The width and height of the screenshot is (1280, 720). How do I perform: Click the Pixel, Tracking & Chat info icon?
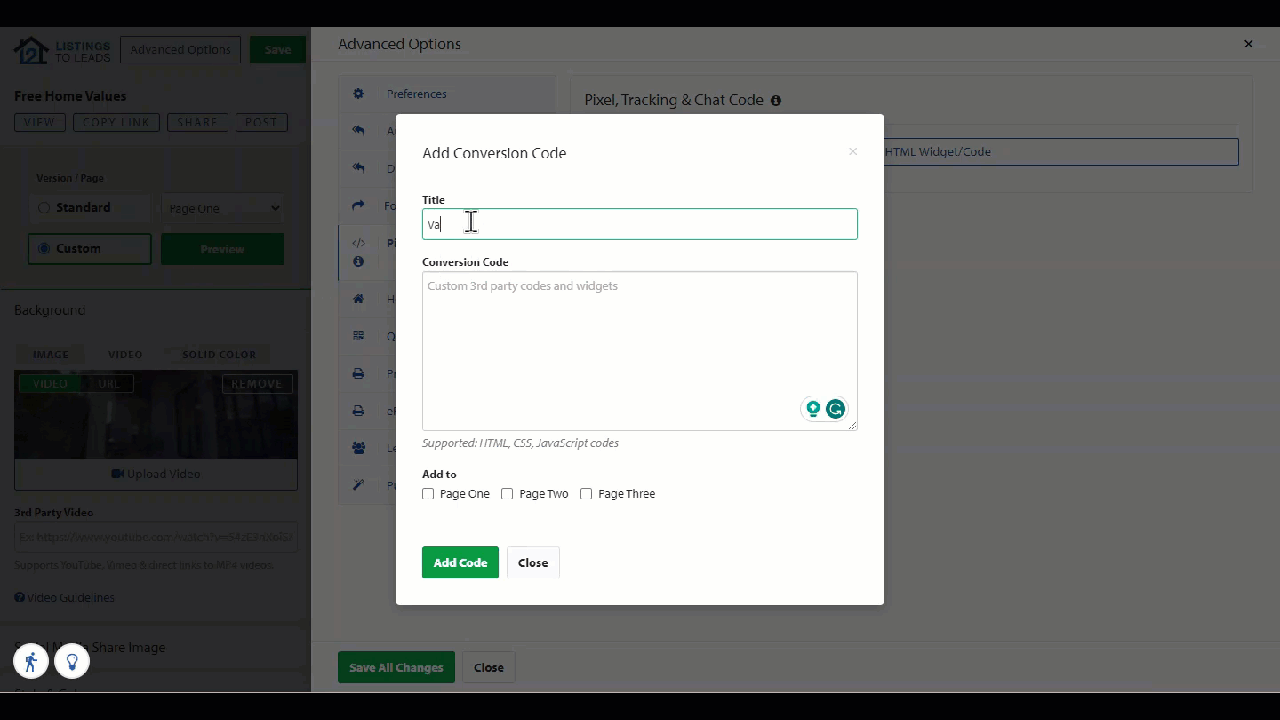(x=775, y=100)
